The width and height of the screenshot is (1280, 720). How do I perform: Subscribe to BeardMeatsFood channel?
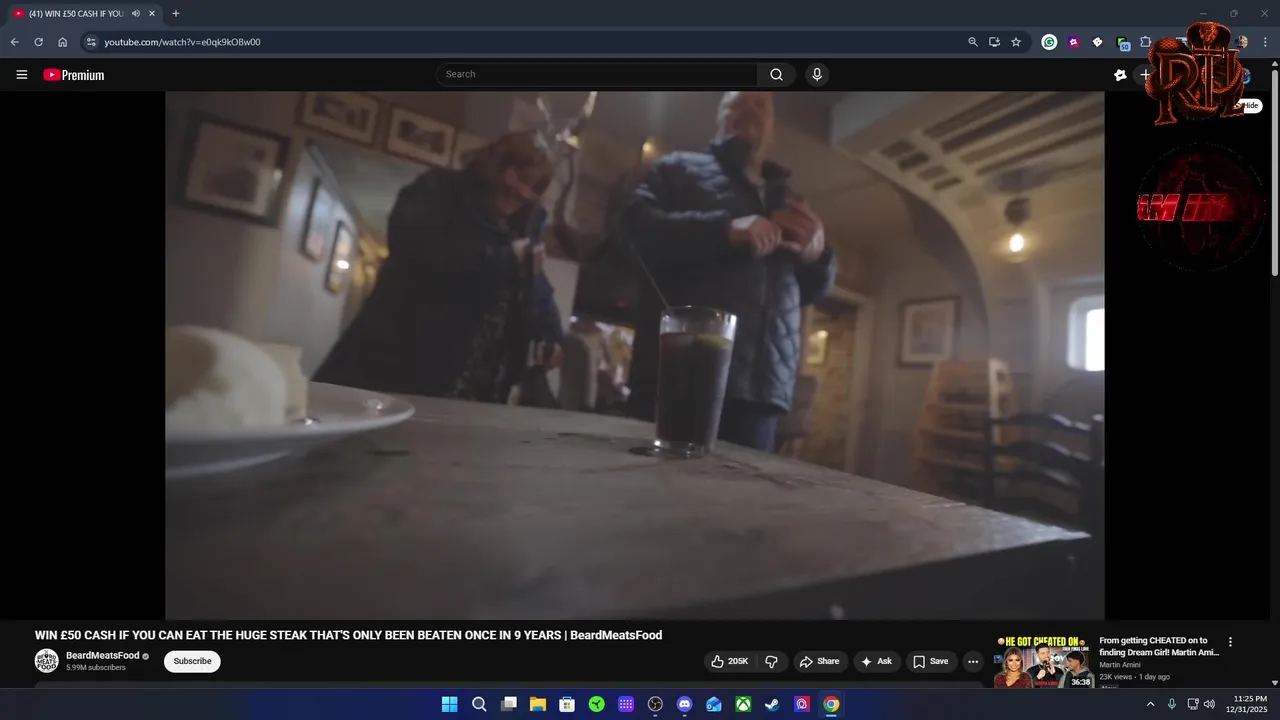point(192,661)
